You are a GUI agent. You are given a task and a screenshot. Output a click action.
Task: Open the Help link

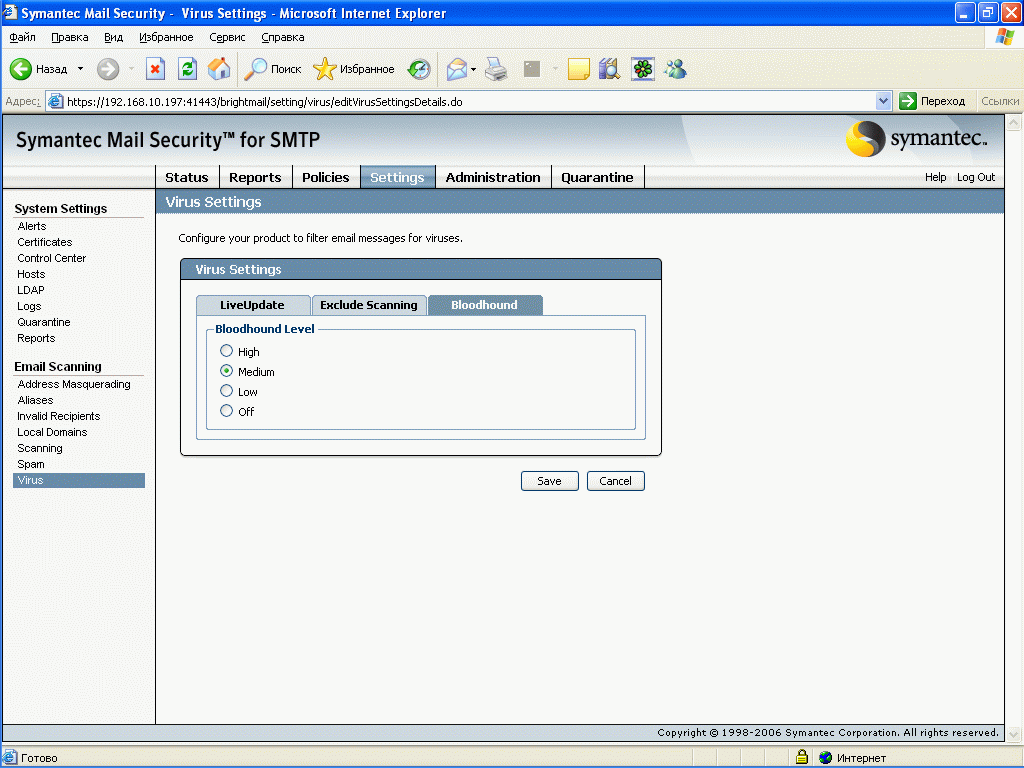pyautogui.click(x=935, y=177)
